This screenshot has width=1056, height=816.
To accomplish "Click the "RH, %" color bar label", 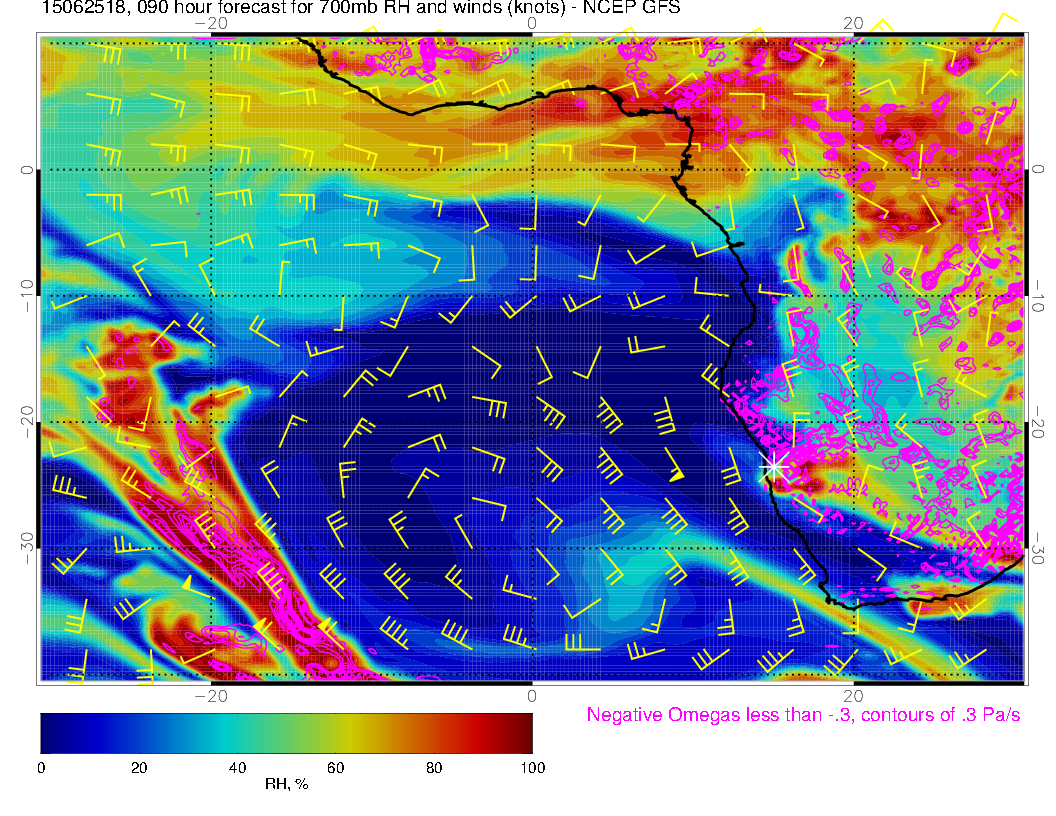I will coord(286,785).
